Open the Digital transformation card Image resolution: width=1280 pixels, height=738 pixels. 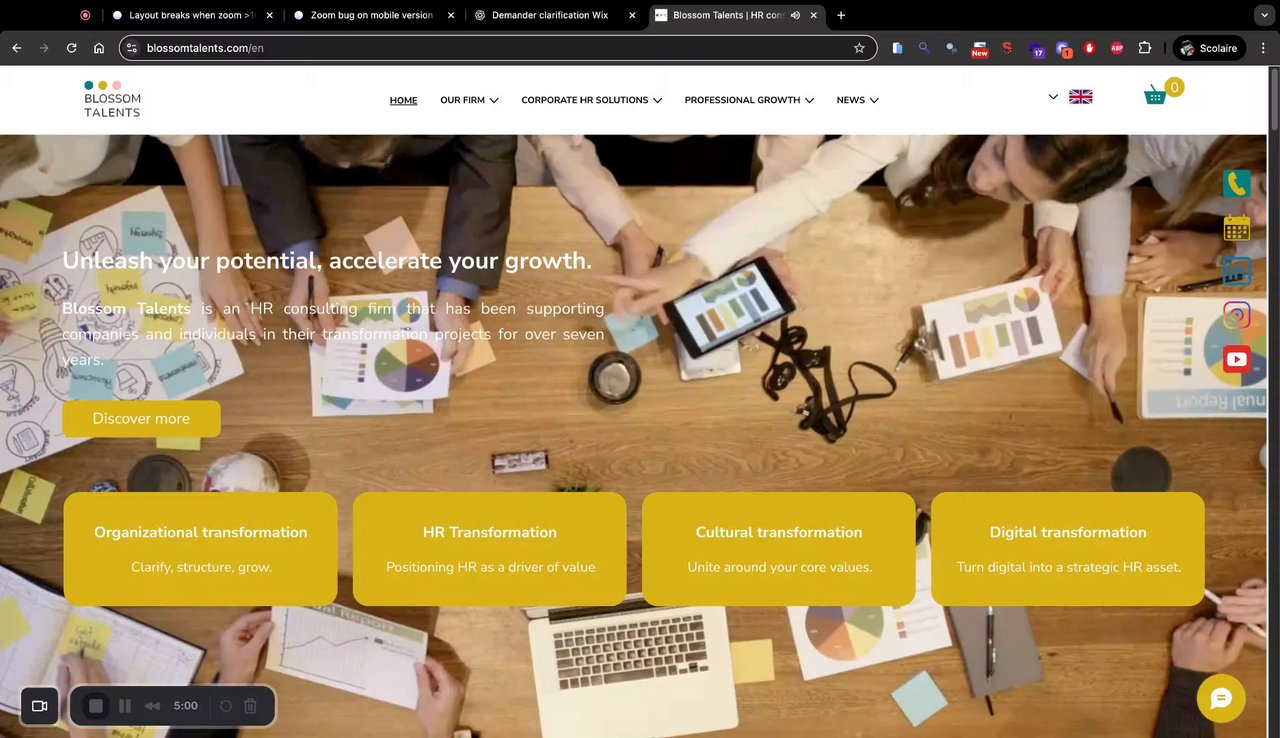[x=1068, y=548]
